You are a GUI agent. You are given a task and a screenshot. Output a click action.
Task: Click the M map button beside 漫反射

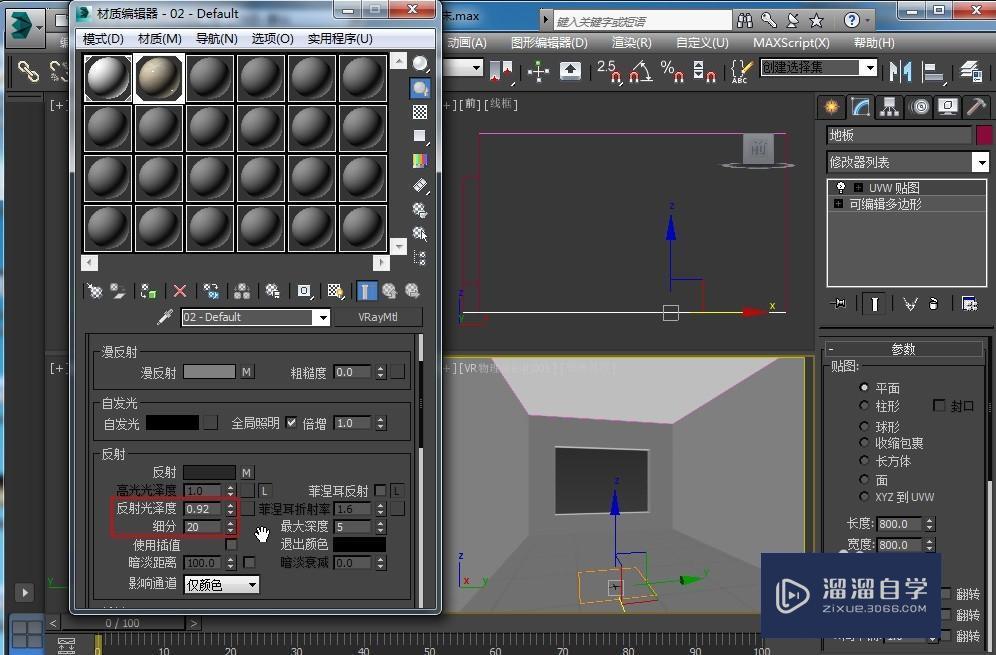coord(247,372)
